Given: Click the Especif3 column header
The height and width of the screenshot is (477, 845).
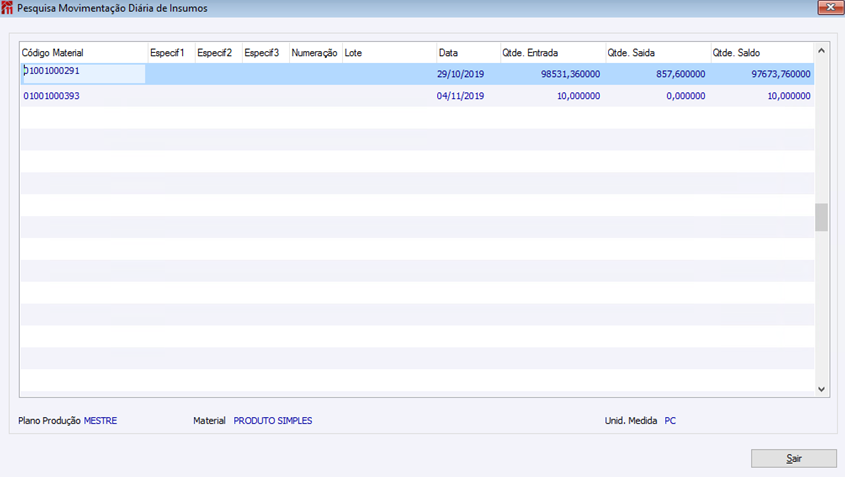Looking at the screenshot, I should 266,53.
